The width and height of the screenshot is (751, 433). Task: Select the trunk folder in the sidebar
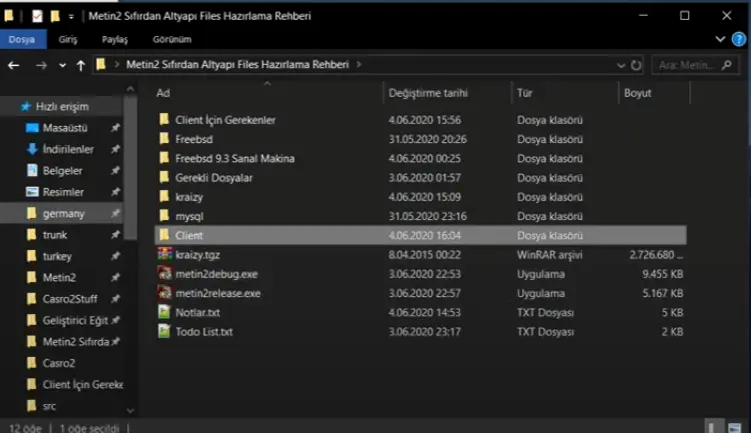pos(55,235)
